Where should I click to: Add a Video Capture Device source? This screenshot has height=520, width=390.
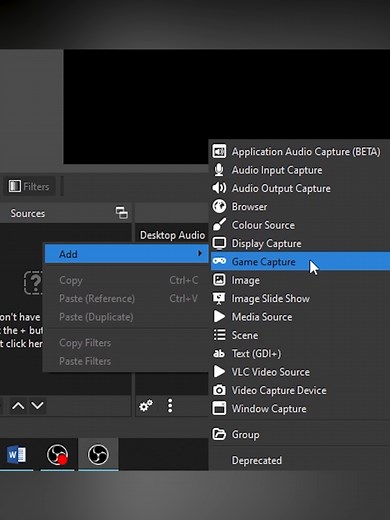point(300,390)
